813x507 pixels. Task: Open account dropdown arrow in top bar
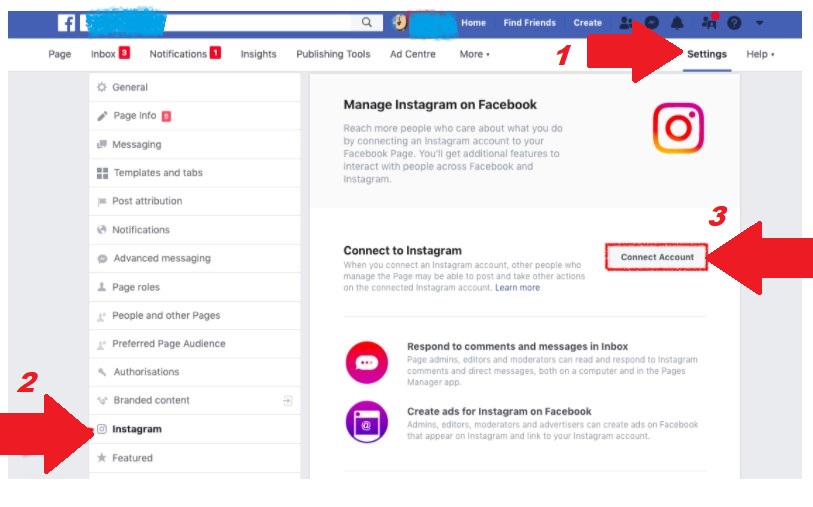(x=759, y=23)
